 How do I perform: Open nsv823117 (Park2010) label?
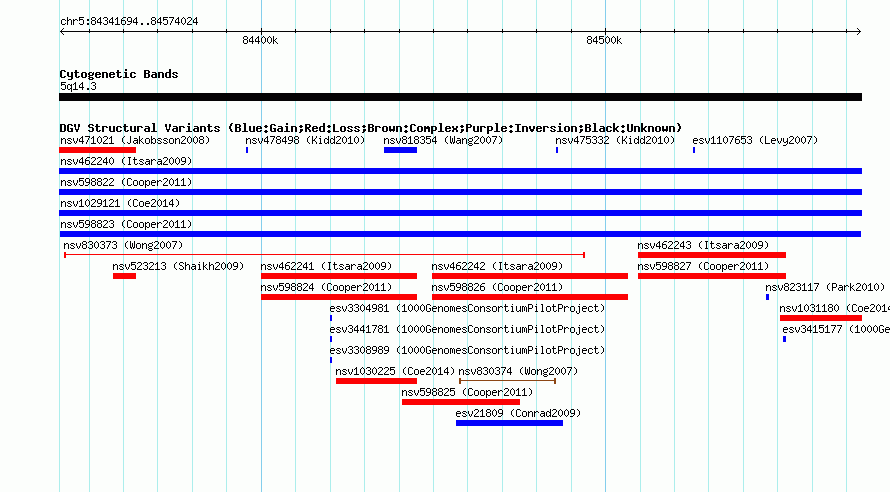(825, 287)
